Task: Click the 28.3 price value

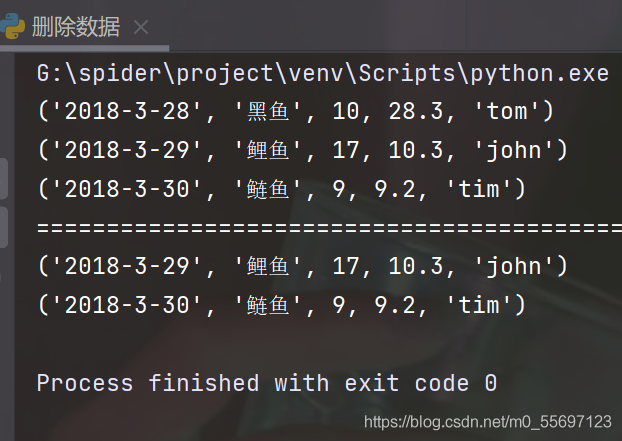Action: [x=406, y=112]
